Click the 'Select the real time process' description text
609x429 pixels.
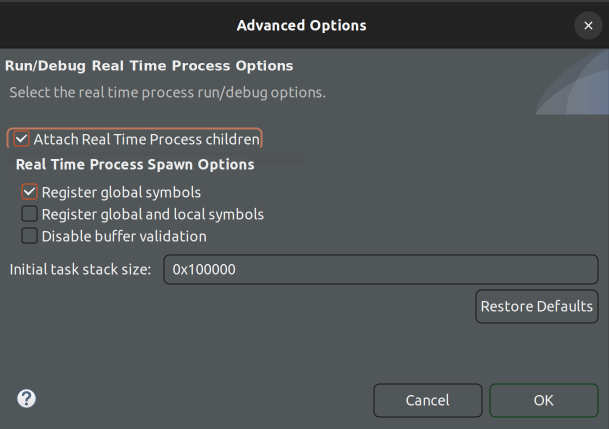[x=167, y=92]
